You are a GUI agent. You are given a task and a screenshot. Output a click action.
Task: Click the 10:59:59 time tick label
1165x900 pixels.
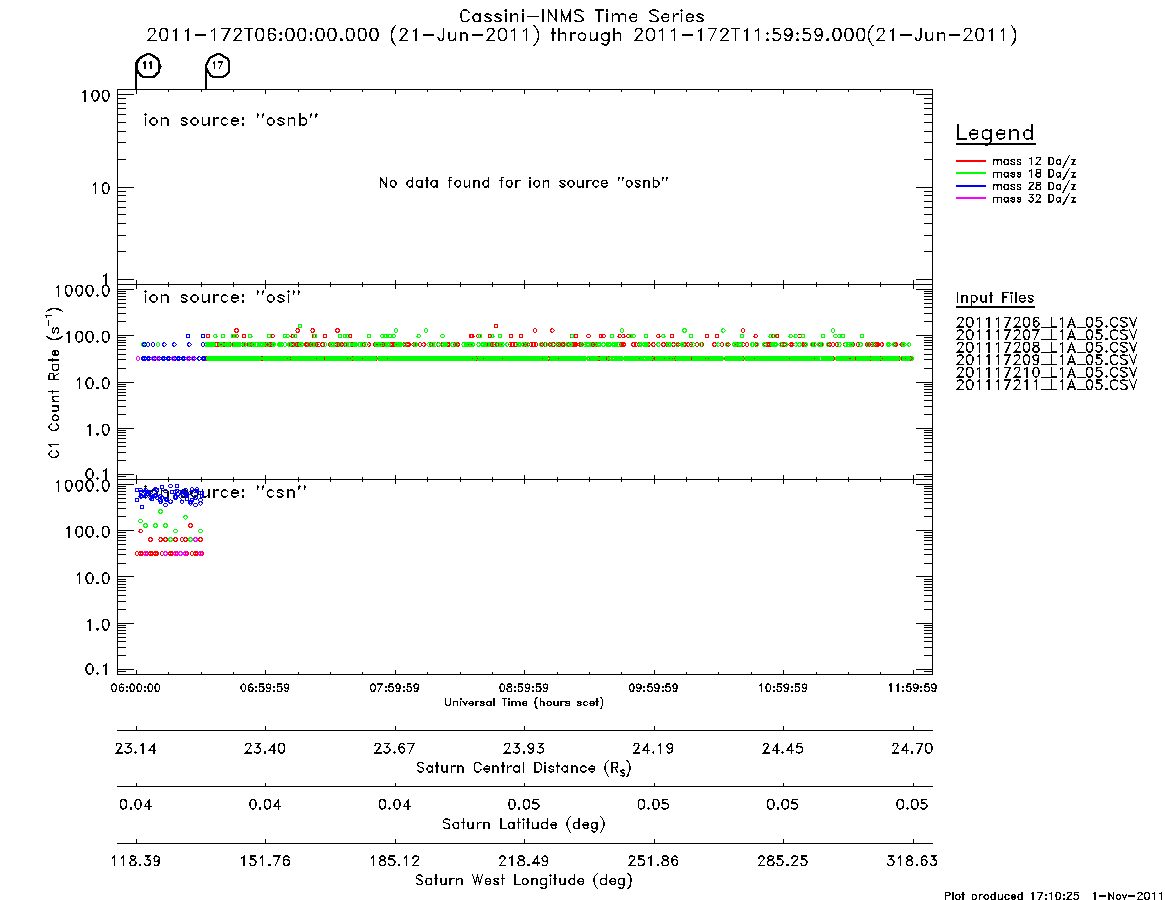click(782, 688)
